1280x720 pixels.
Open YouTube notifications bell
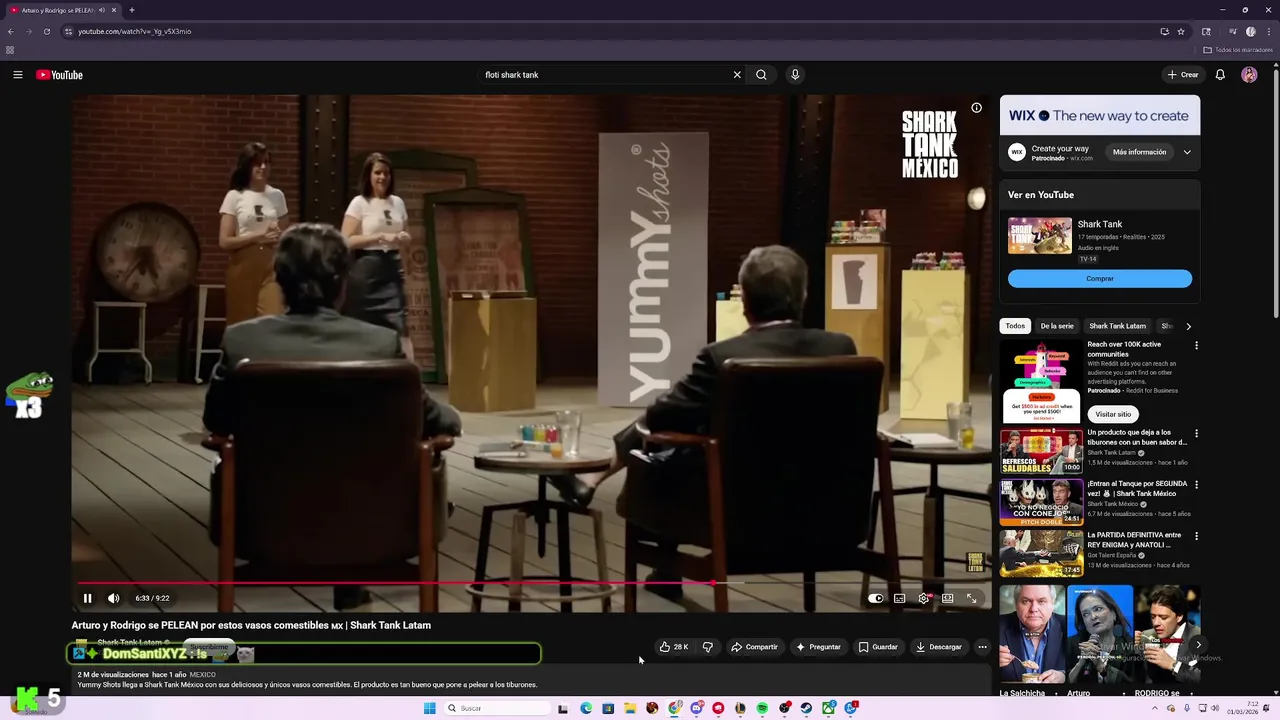(1220, 75)
